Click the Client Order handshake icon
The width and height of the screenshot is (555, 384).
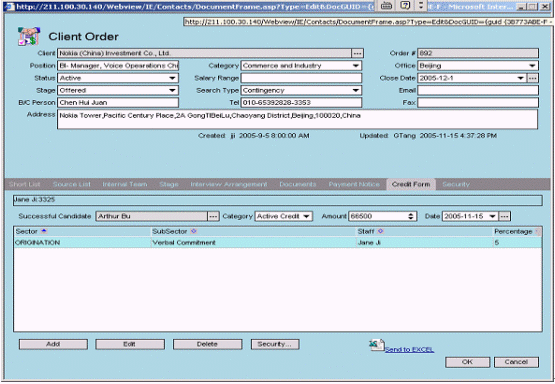click(29, 36)
